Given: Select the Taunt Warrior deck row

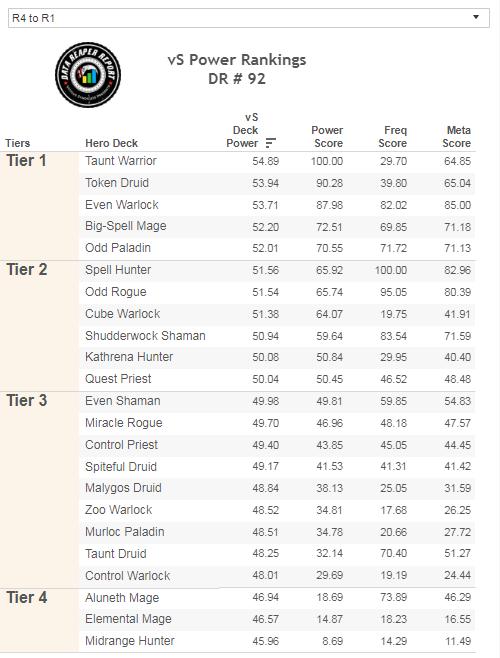Looking at the screenshot, I should click(277, 161).
